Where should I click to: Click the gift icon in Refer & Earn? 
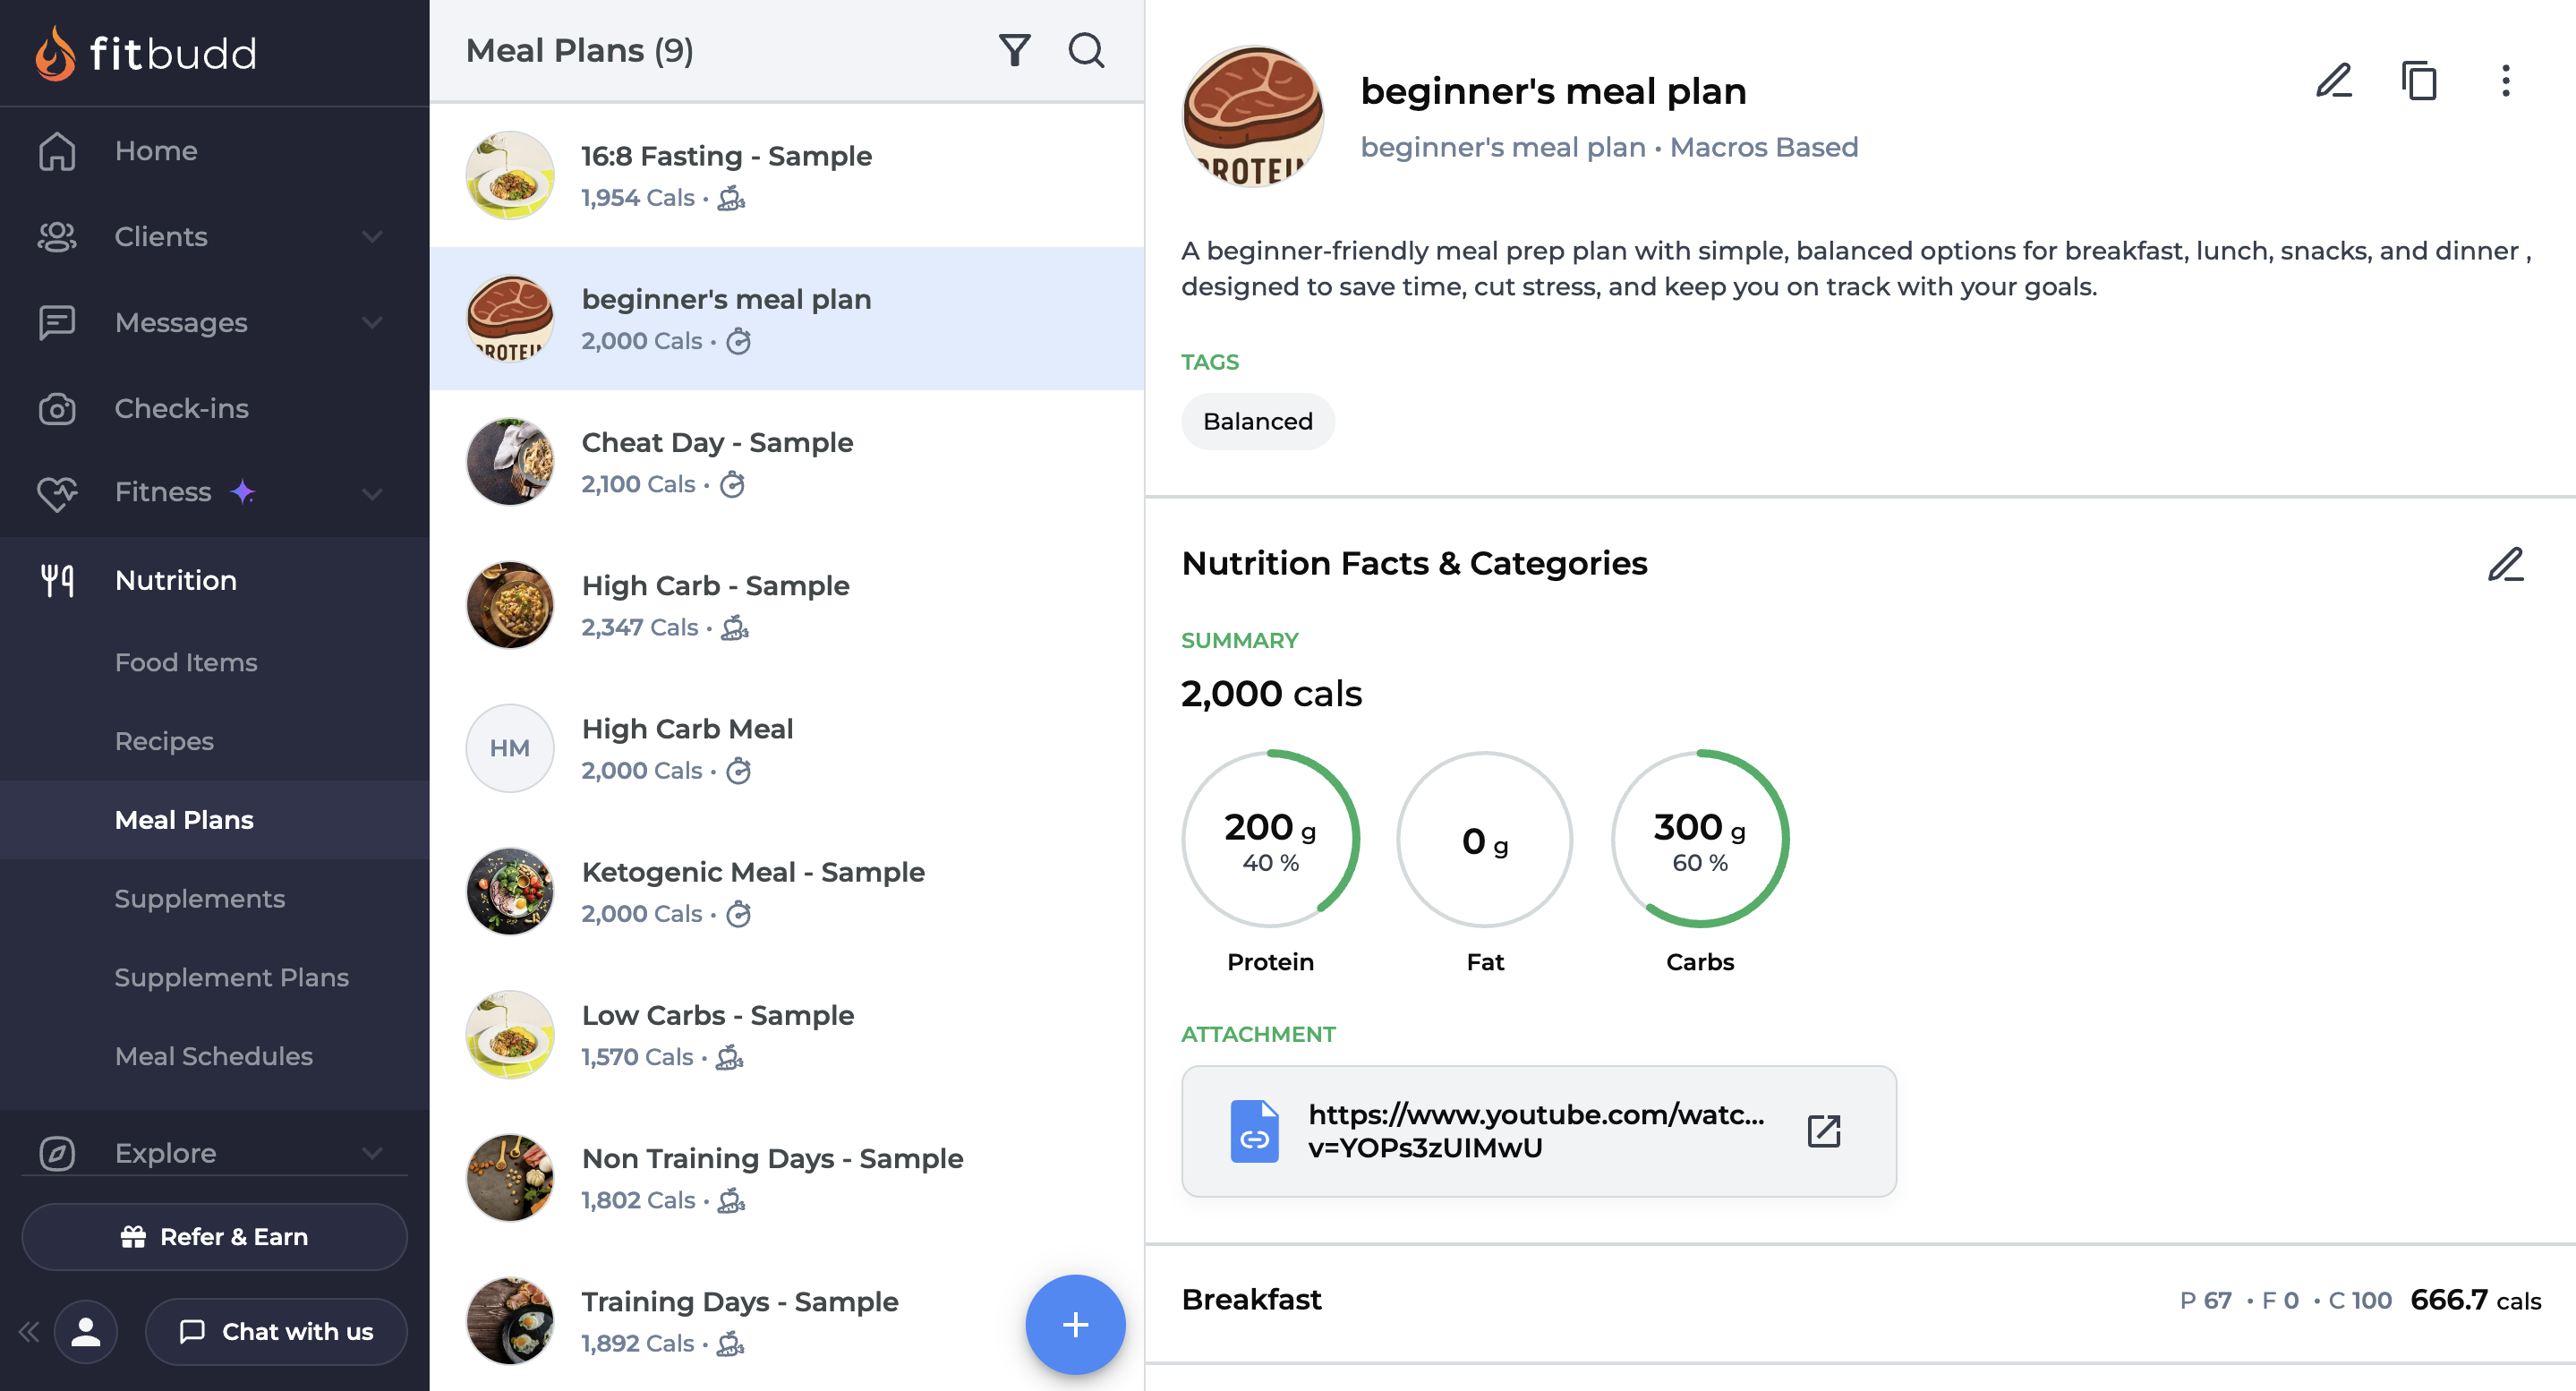coord(133,1237)
